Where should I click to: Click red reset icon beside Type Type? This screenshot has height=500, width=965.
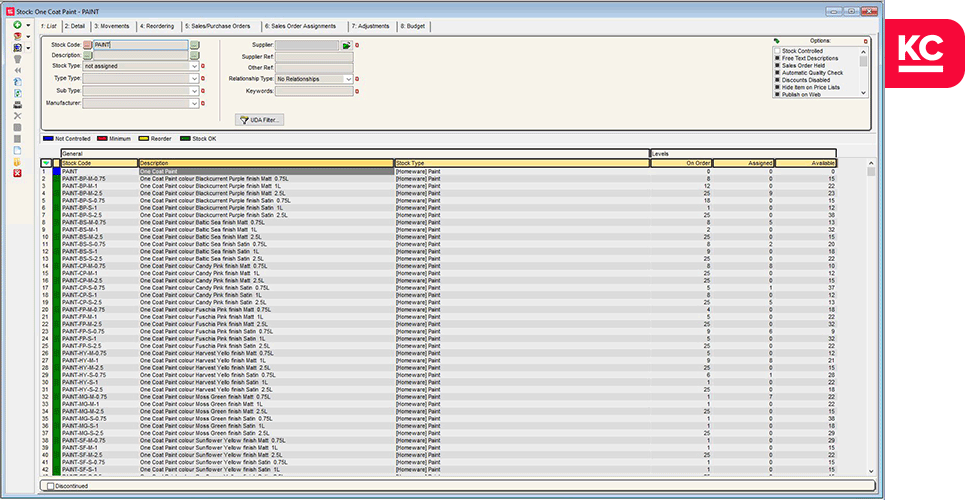click(x=203, y=79)
